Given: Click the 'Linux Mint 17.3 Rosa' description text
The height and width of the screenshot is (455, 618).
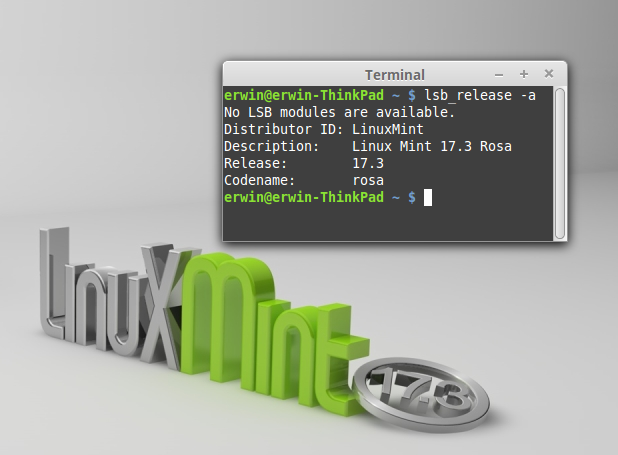Looking at the screenshot, I should point(432,146).
